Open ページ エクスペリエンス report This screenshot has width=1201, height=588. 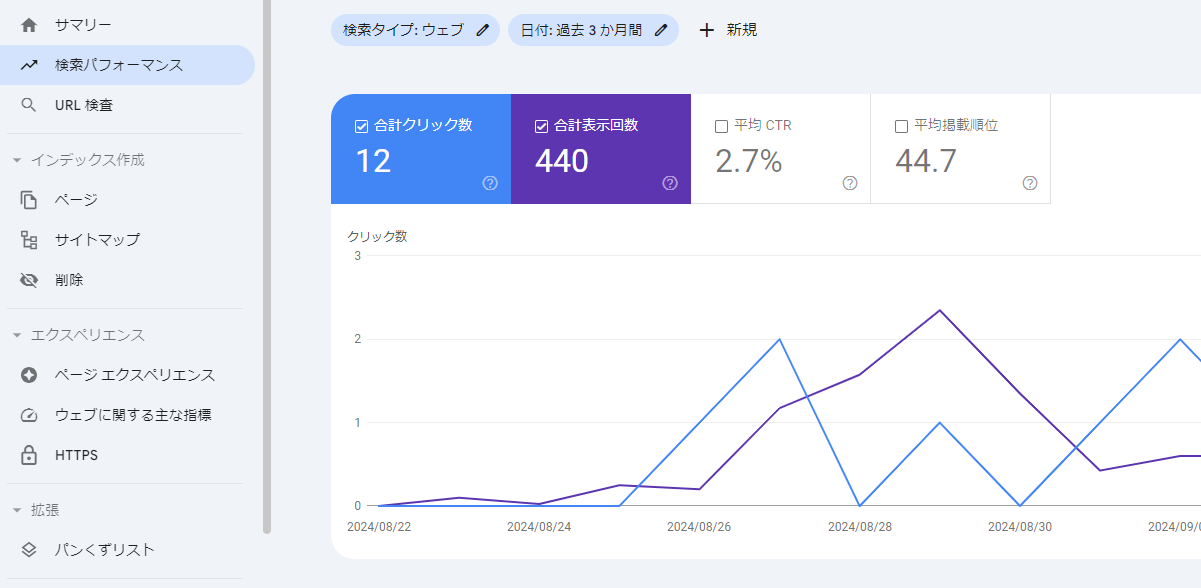pyautogui.click(x=127, y=375)
